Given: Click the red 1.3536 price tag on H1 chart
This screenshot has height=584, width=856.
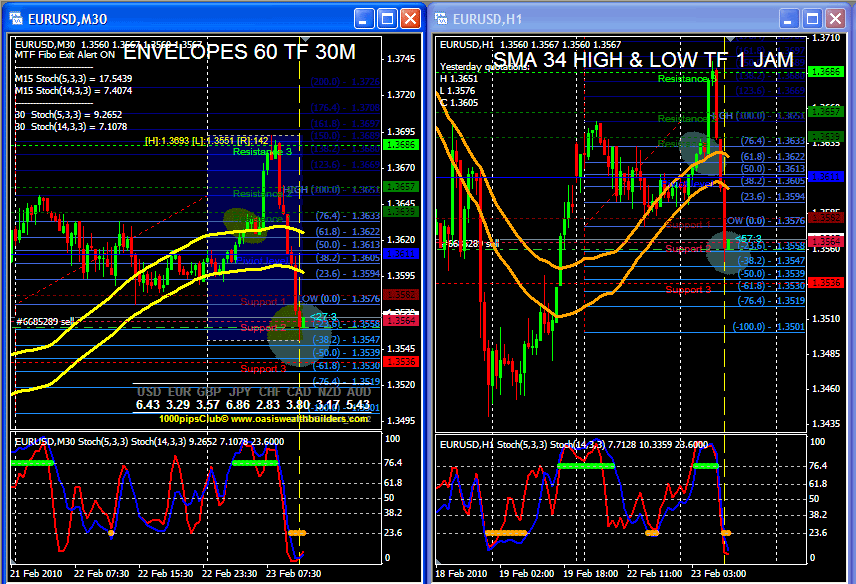Looking at the screenshot, I should point(826,283).
